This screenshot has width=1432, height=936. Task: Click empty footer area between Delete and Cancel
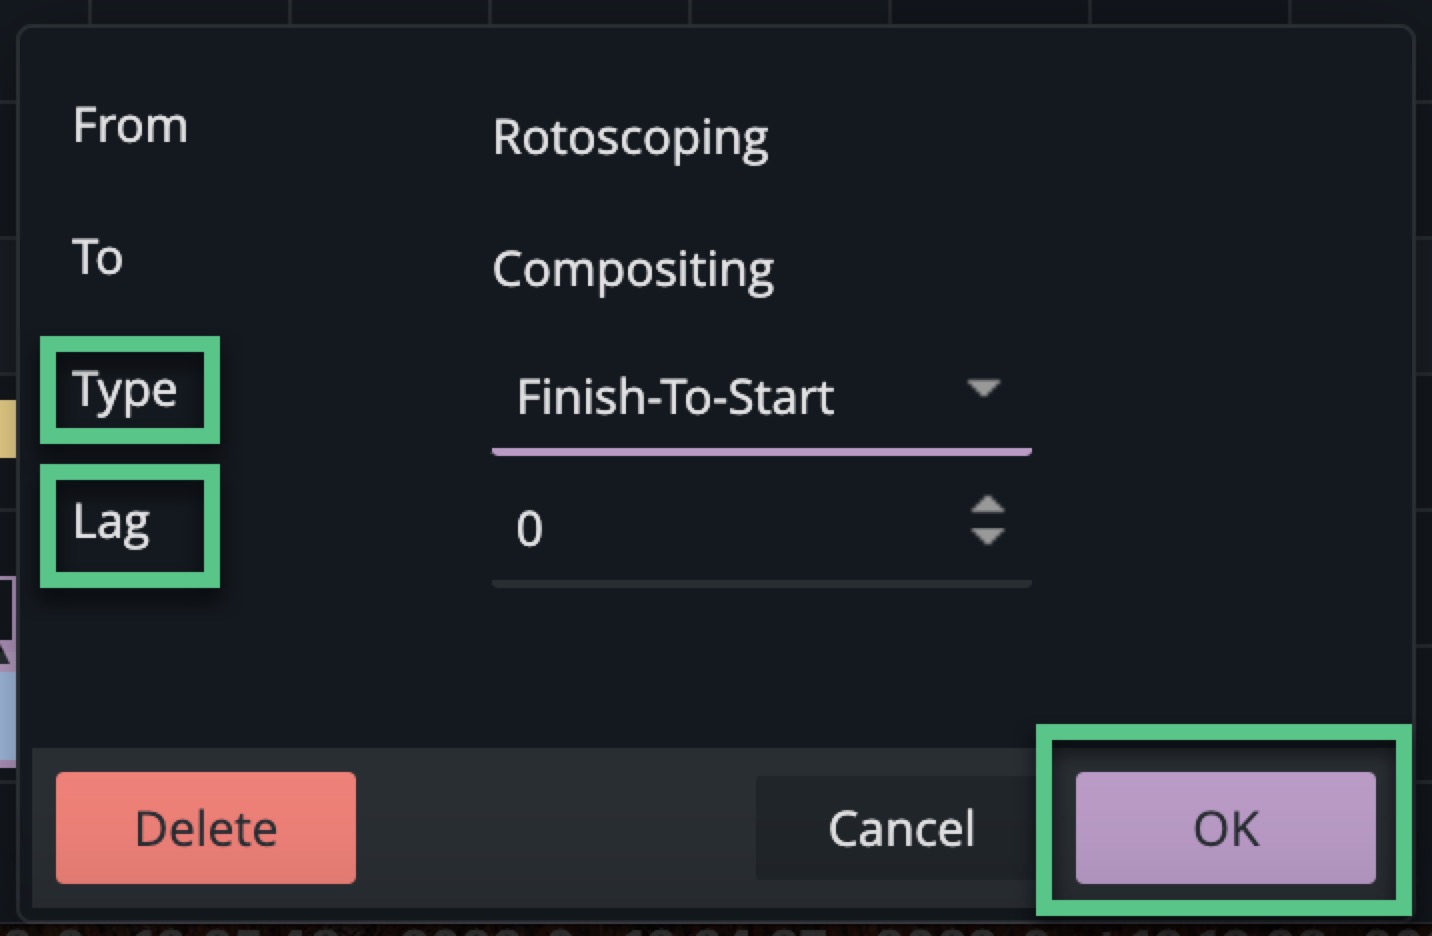(x=555, y=828)
